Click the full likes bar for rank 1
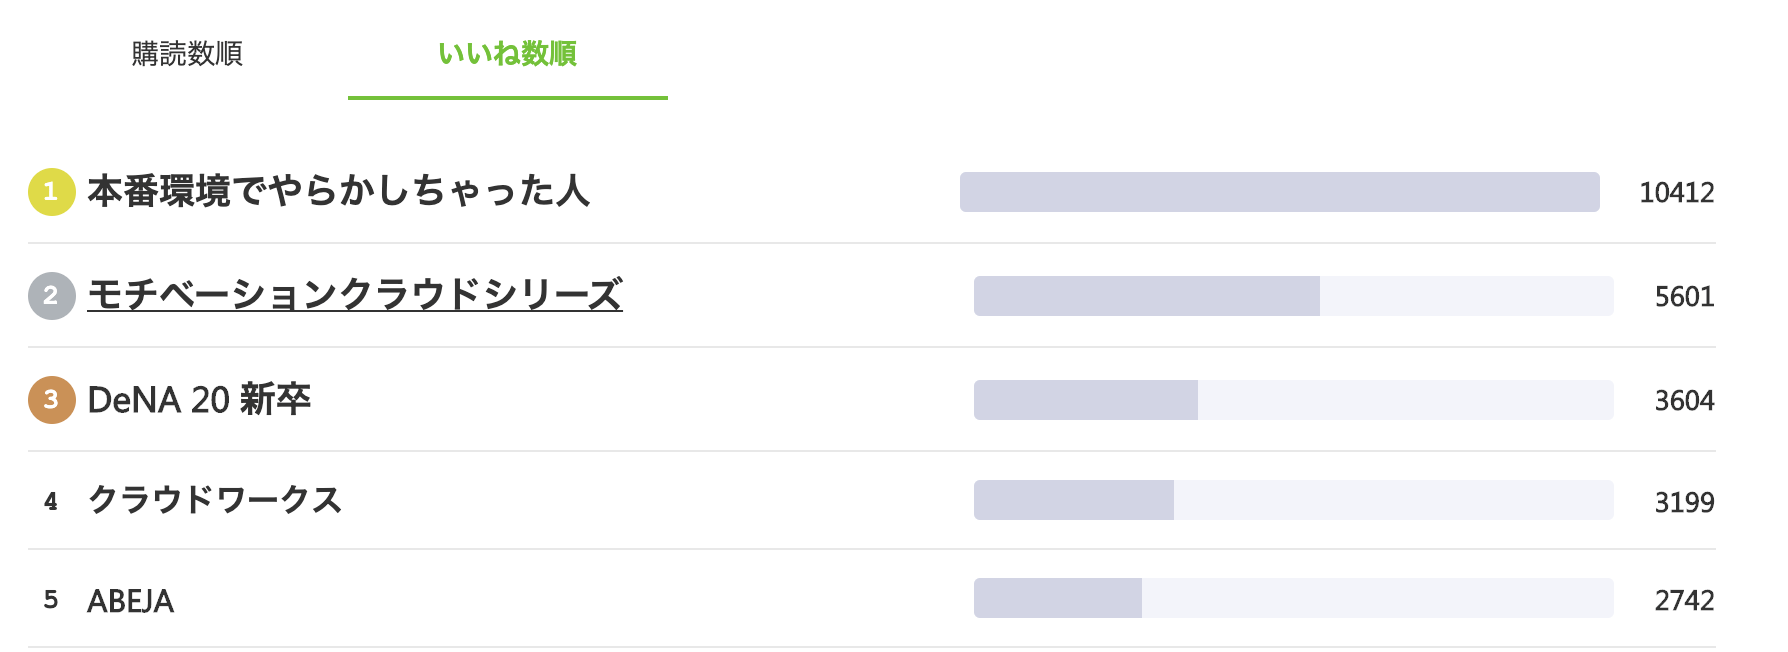Viewport: 1788px width, 652px height. 1279,192
